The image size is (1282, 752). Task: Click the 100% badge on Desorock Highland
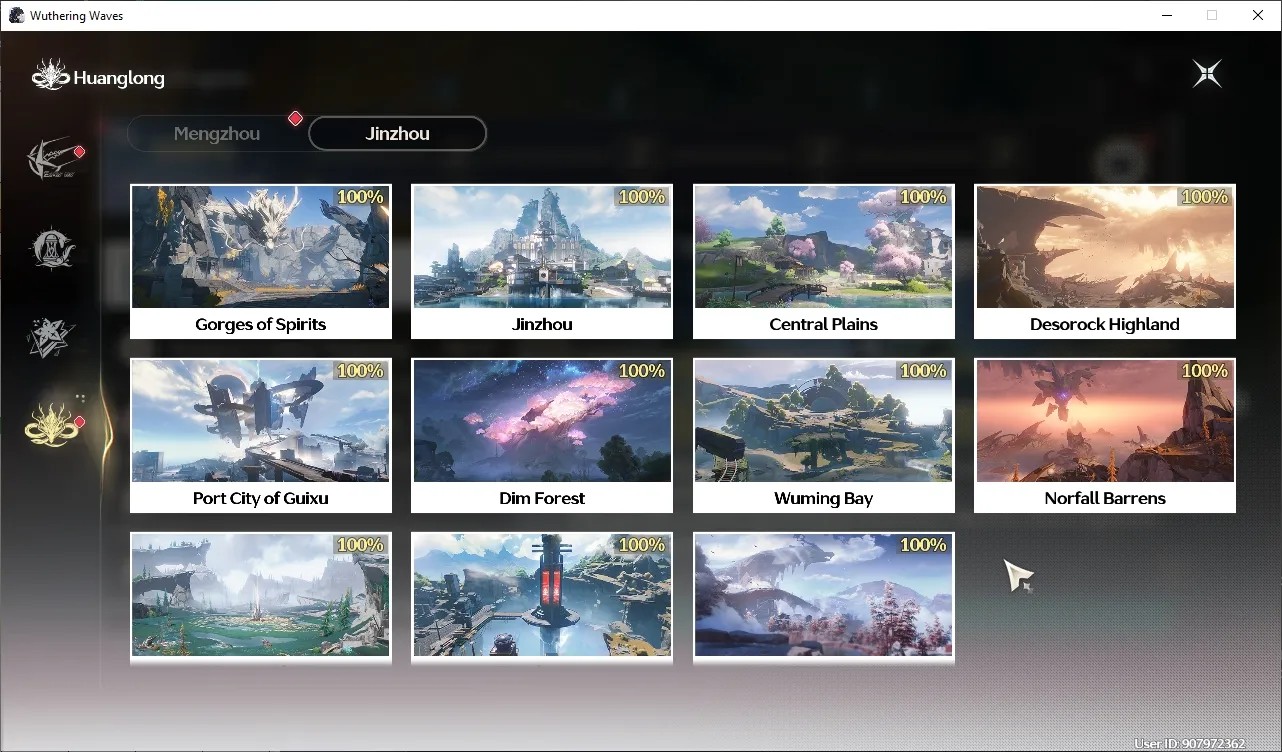[x=1205, y=197]
